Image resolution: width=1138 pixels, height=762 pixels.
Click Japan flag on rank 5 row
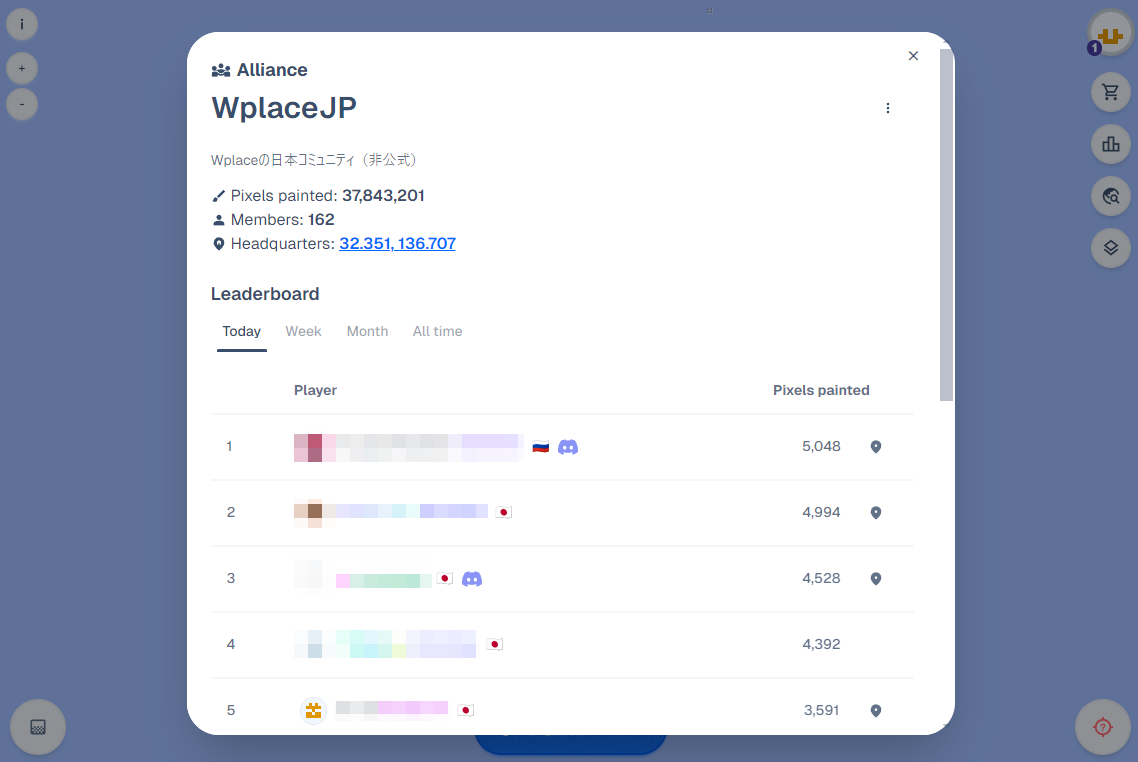click(466, 710)
